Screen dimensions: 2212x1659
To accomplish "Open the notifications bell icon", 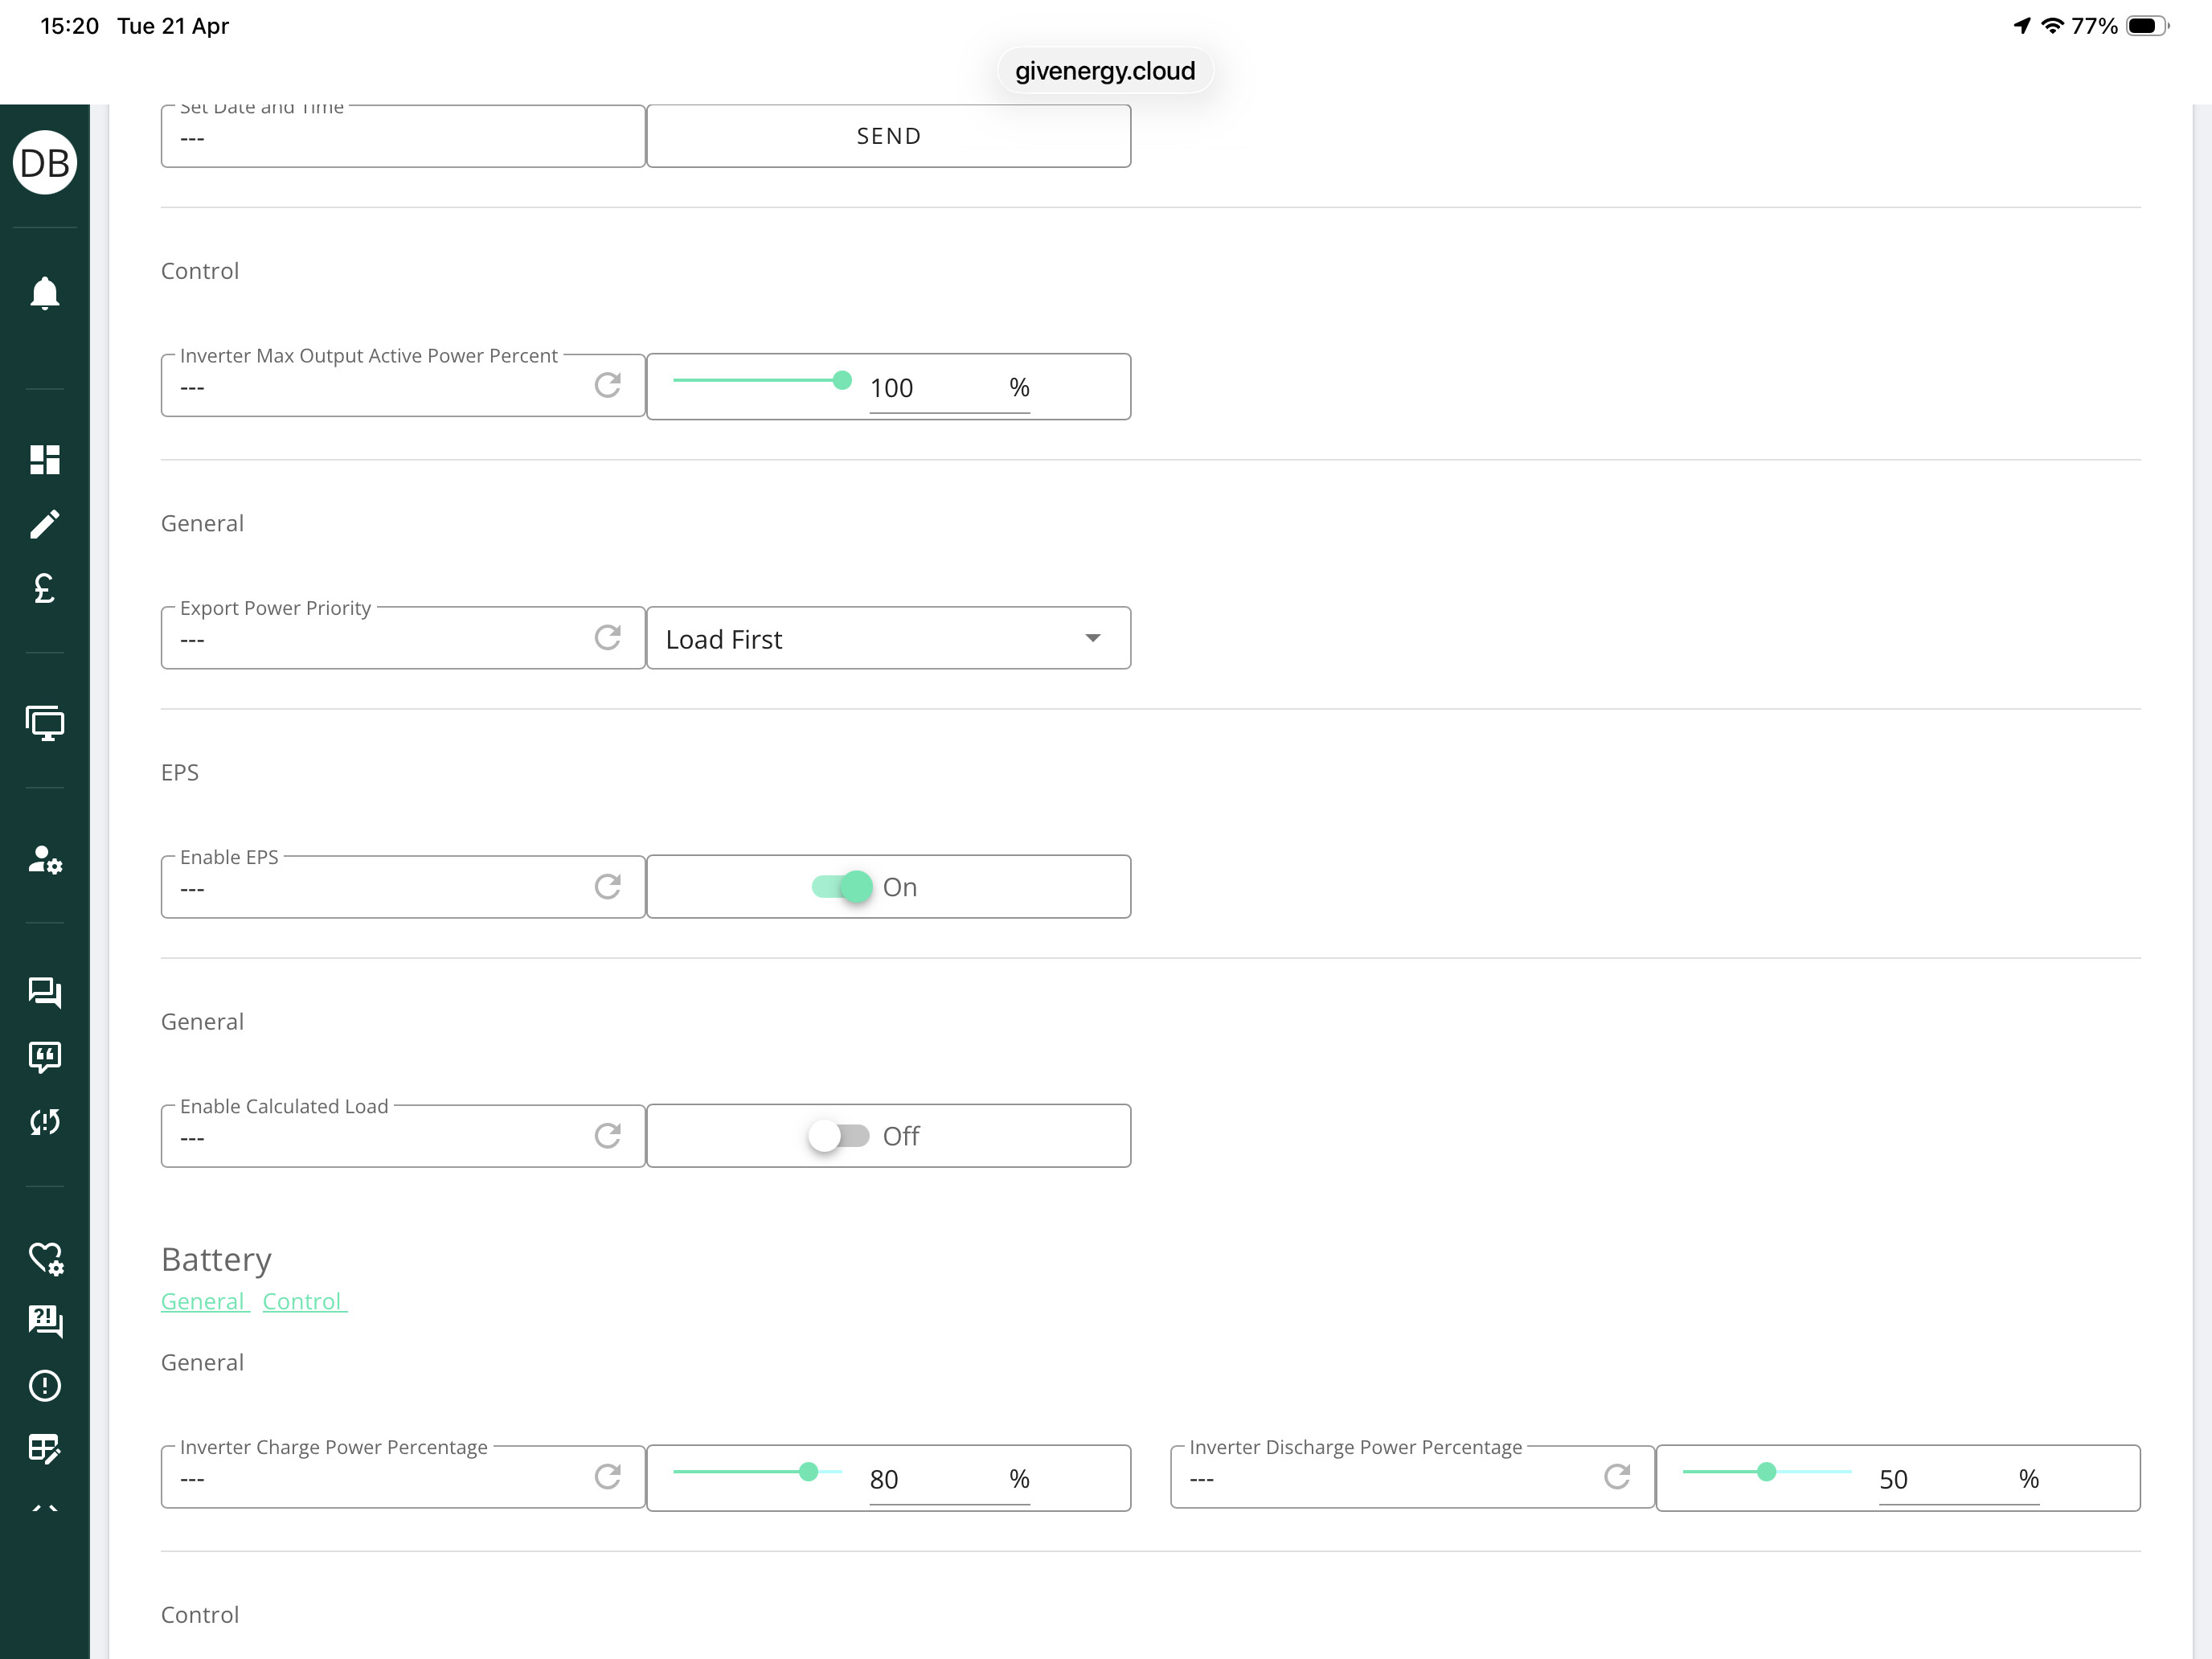I will point(45,293).
